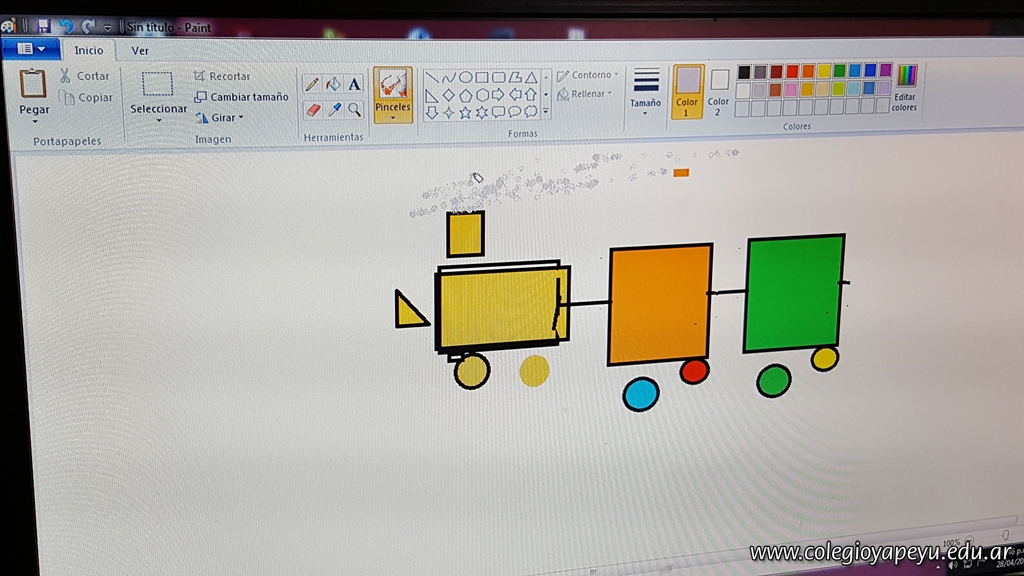Viewport: 1024px width, 576px height.
Task: Click the Cambiar tamaño button
Action: click(241, 97)
